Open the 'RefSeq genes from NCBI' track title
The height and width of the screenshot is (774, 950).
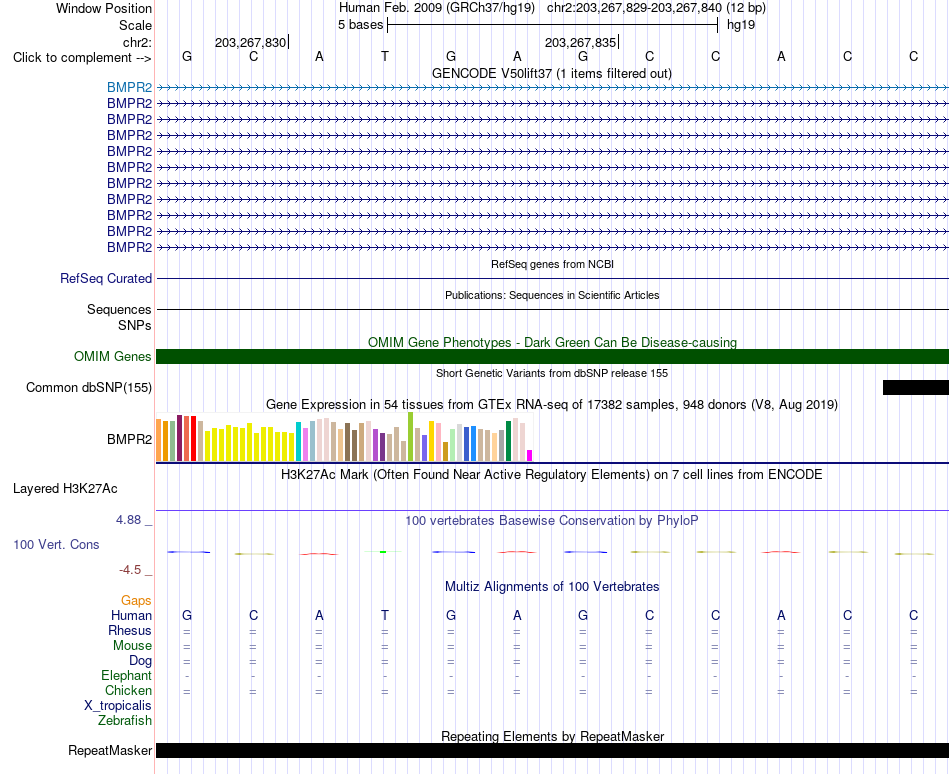[552, 264]
